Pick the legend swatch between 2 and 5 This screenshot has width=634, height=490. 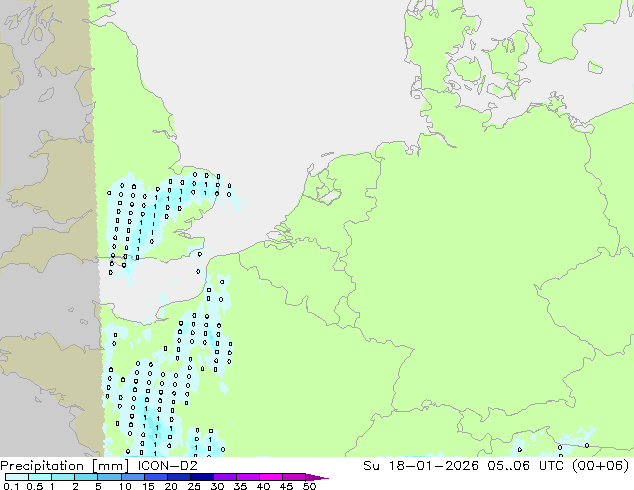tap(86, 477)
